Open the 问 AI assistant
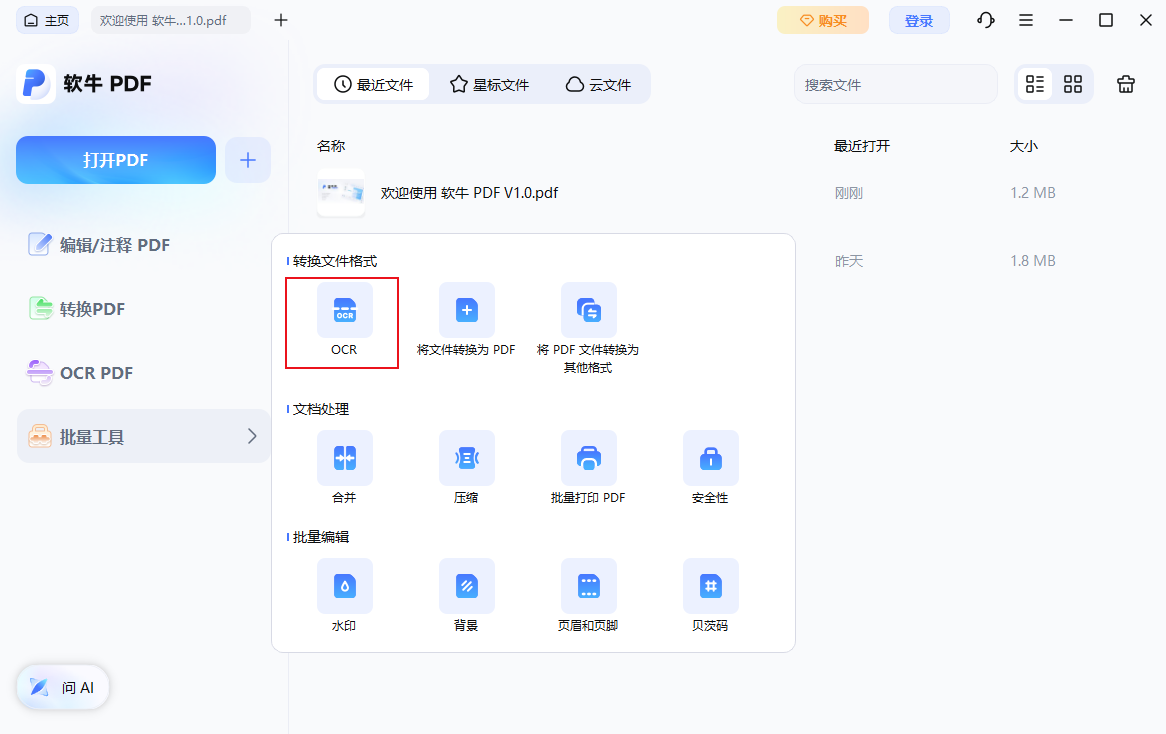Viewport: 1166px width, 734px height. [63, 687]
